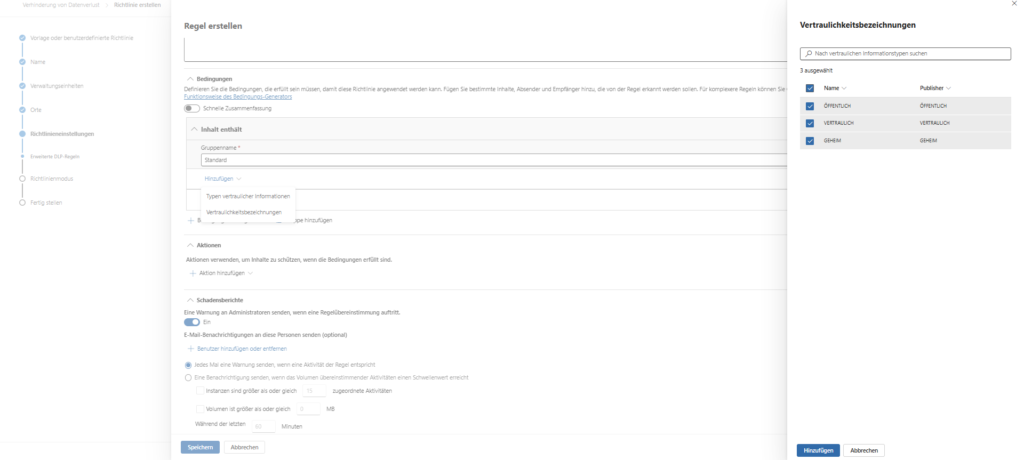
Task: Collapse the 'Bedingungen' section
Action: pos(190,78)
